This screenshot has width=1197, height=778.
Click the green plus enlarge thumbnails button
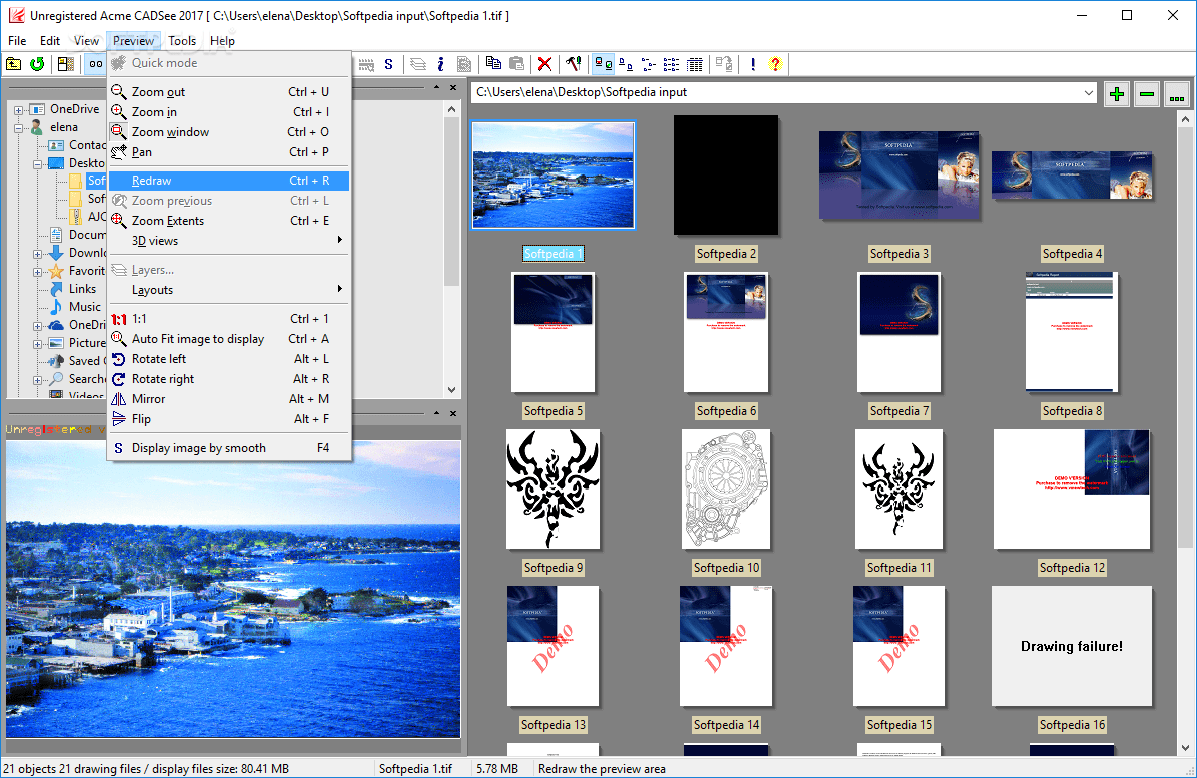(1117, 94)
